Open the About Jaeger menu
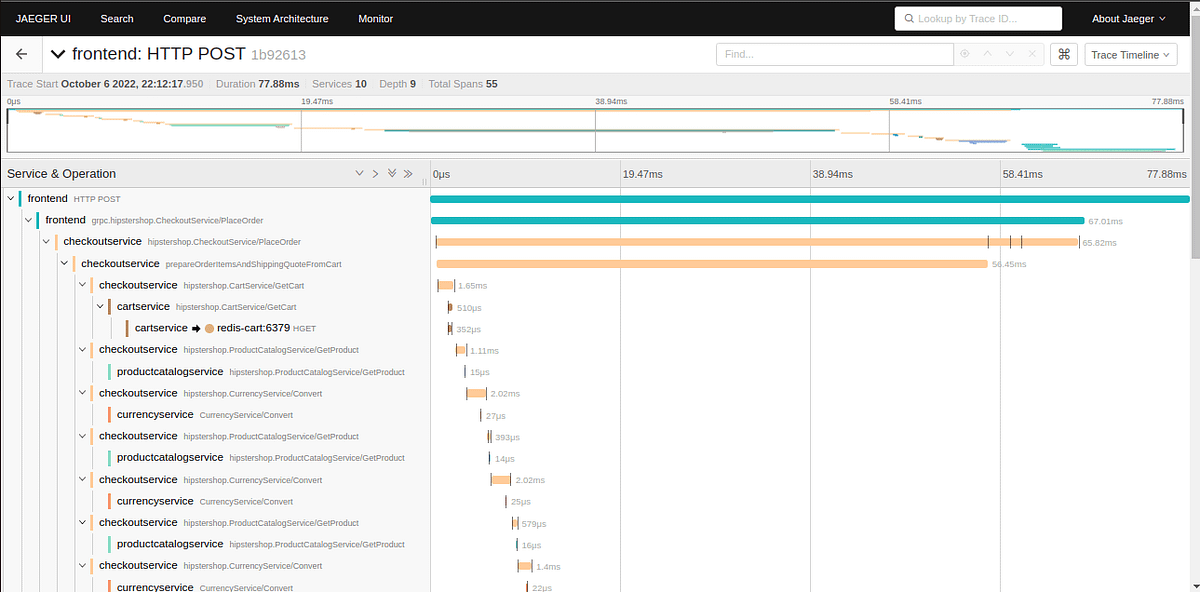This screenshot has width=1200, height=592. [1129, 18]
